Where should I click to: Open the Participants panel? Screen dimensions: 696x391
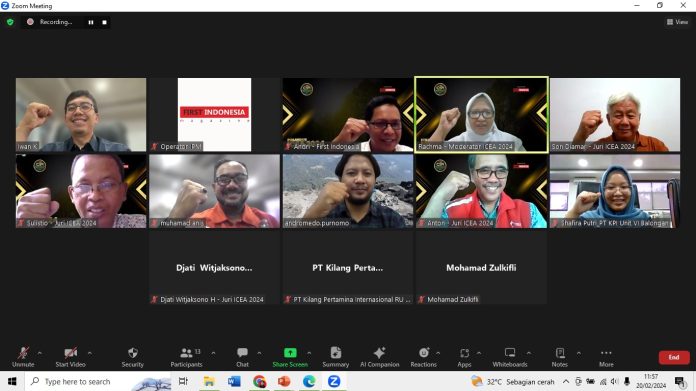[186, 357]
